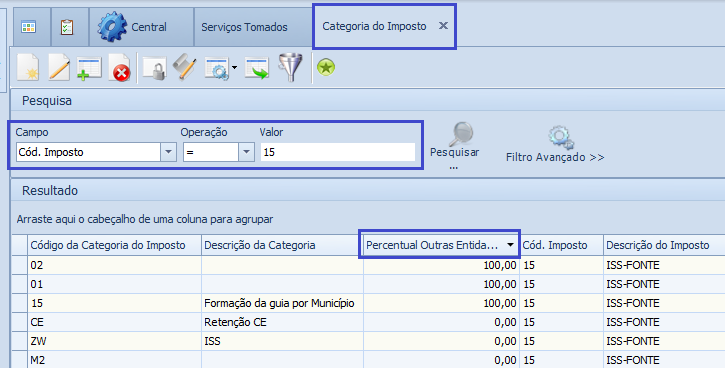Select the CE category code cell
The width and height of the screenshot is (725, 368).
pyautogui.click(x=114, y=322)
